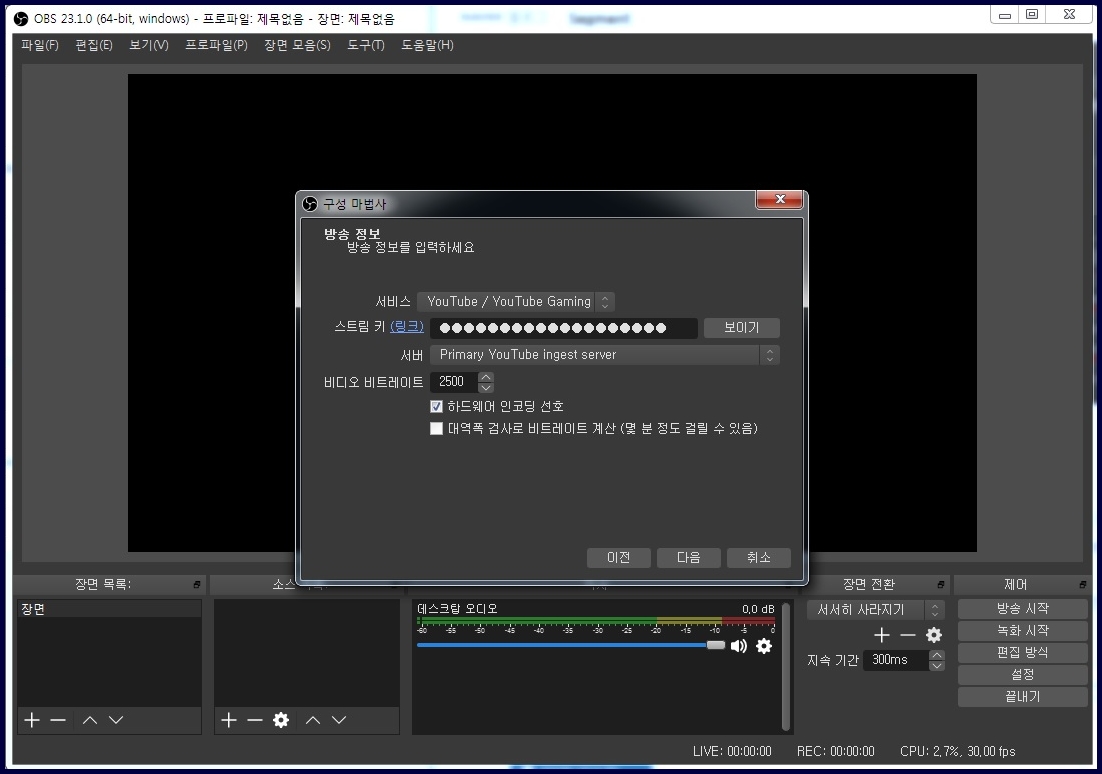Click OBS logo in main title bar
Screen dimensions: 1102x774
click(x=21, y=19)
